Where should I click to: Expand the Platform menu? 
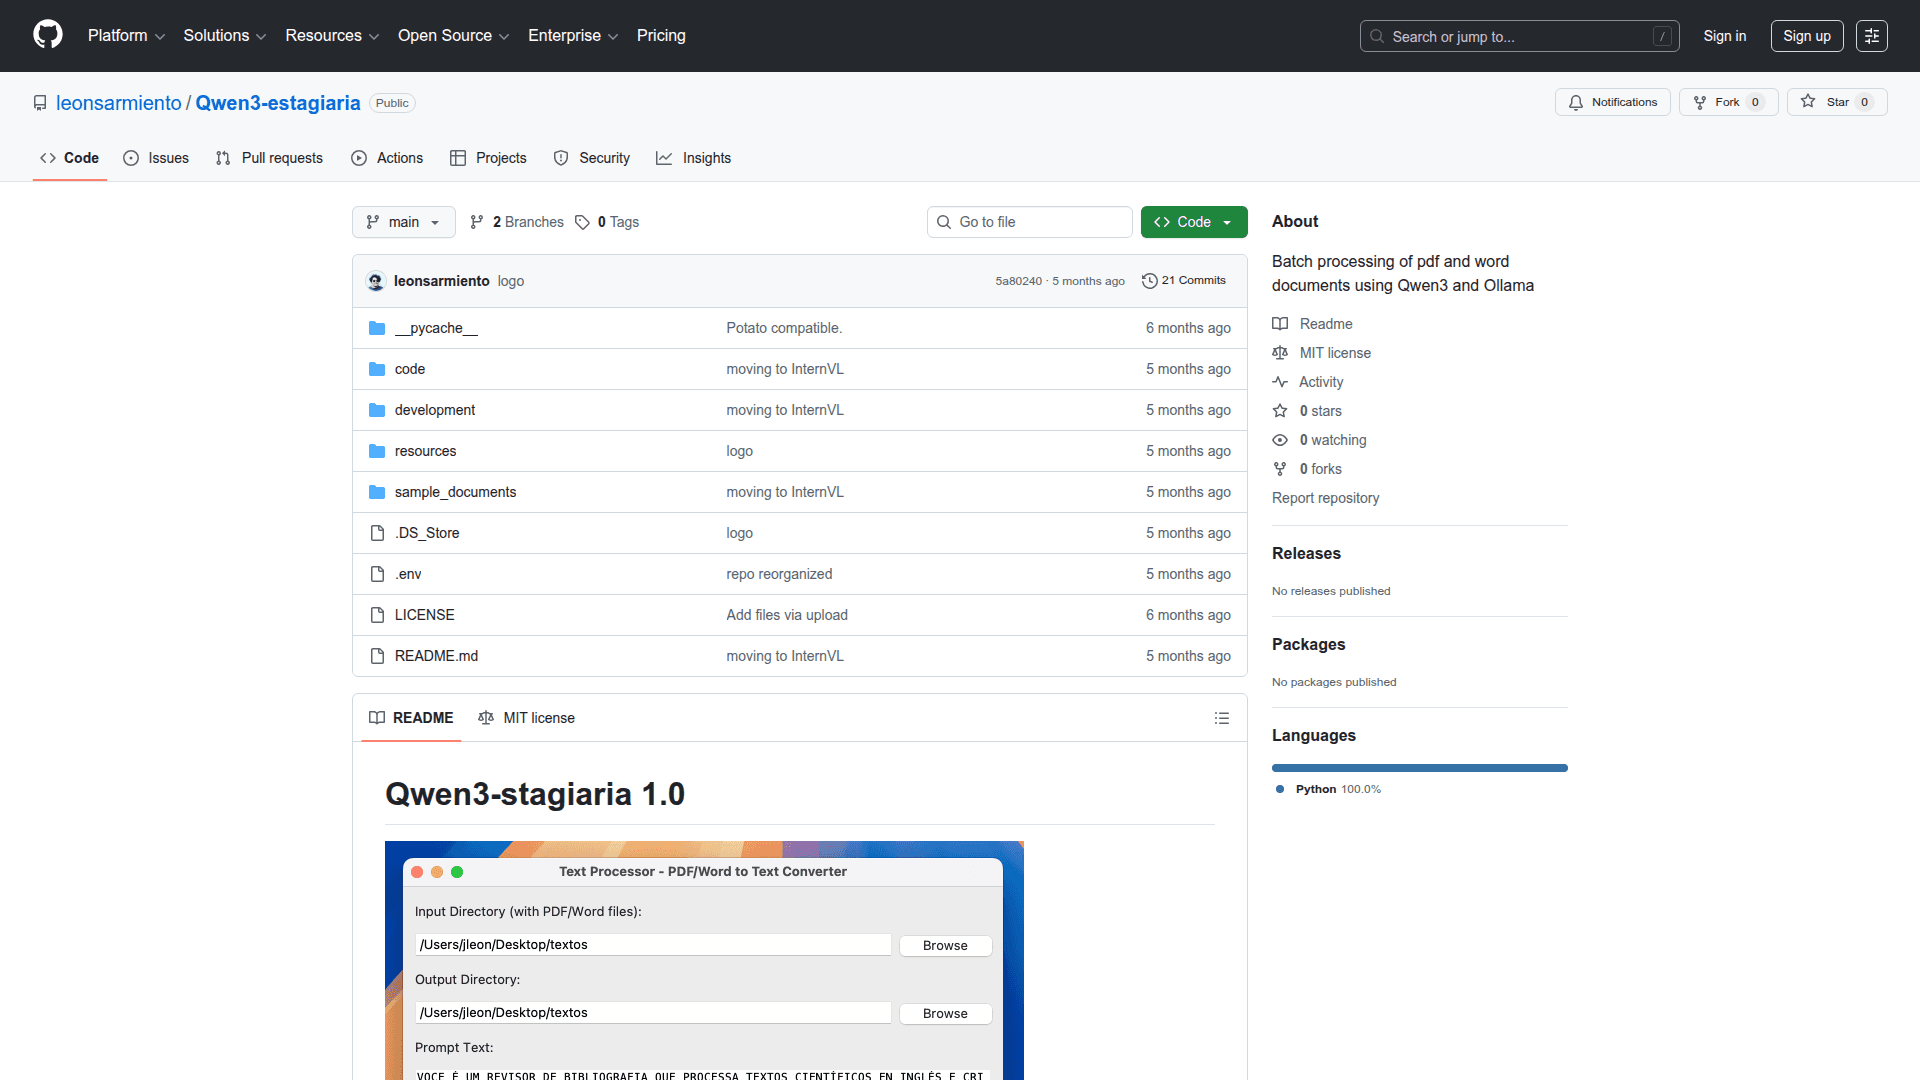pos(126,36)
